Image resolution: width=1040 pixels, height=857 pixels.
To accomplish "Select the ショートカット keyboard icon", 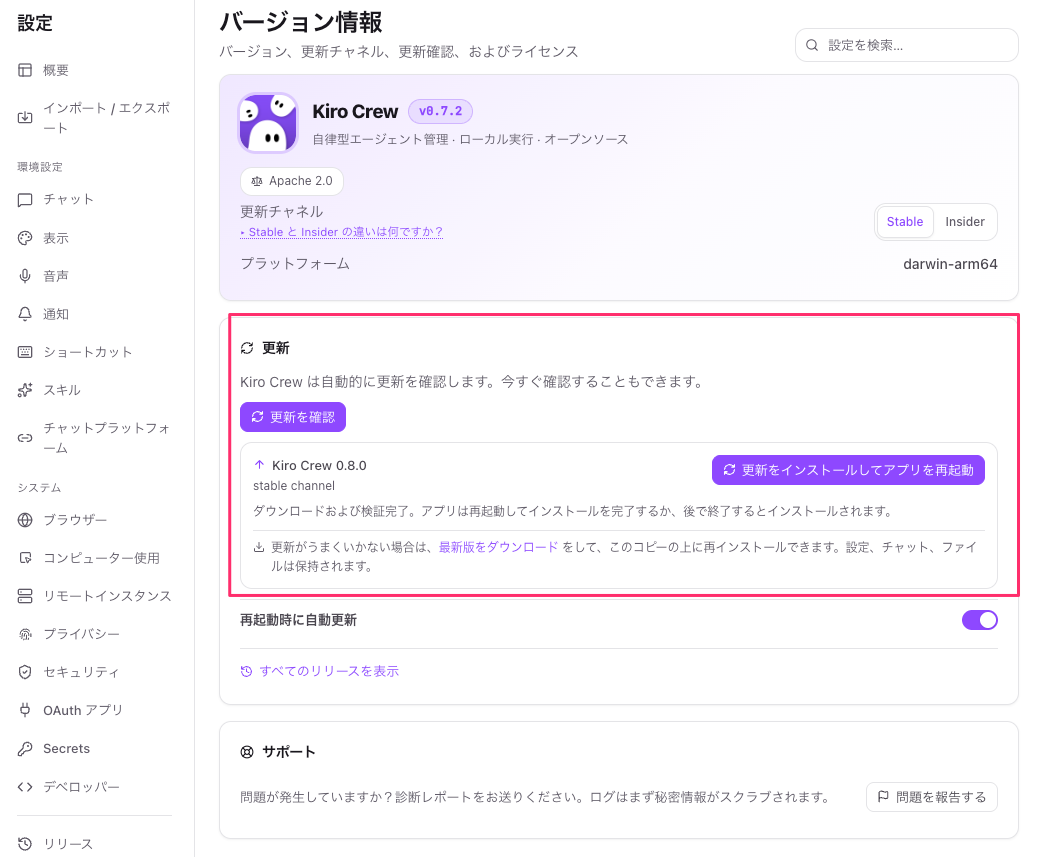I will tap(25, 352).
